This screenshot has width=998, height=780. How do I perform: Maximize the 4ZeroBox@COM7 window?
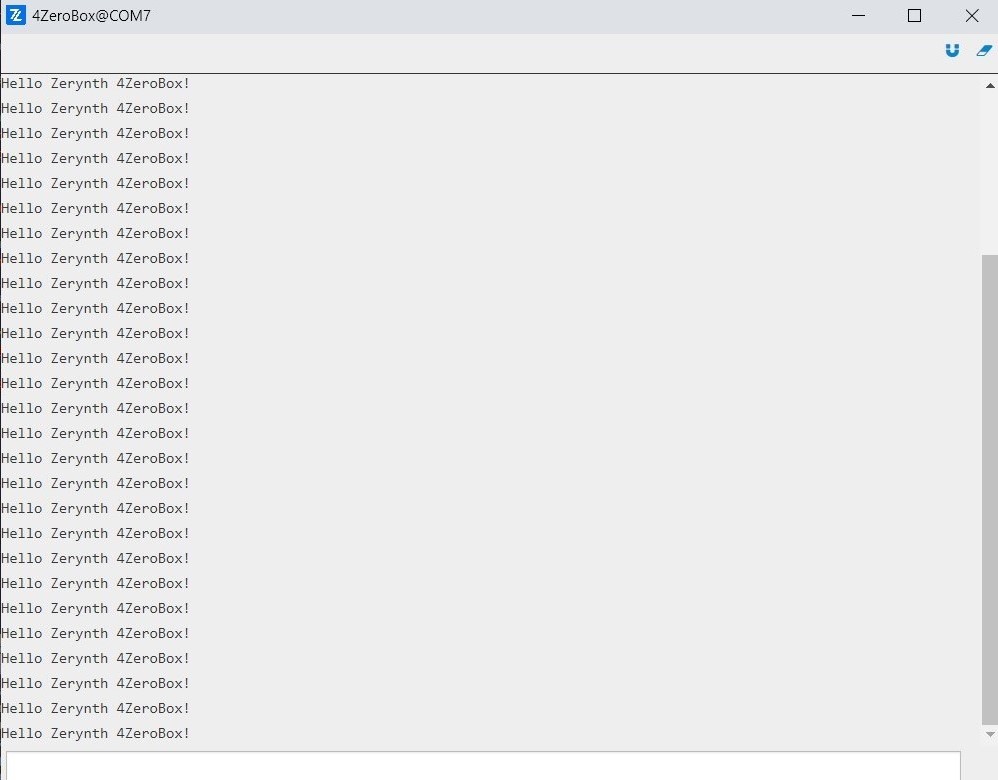915,16
